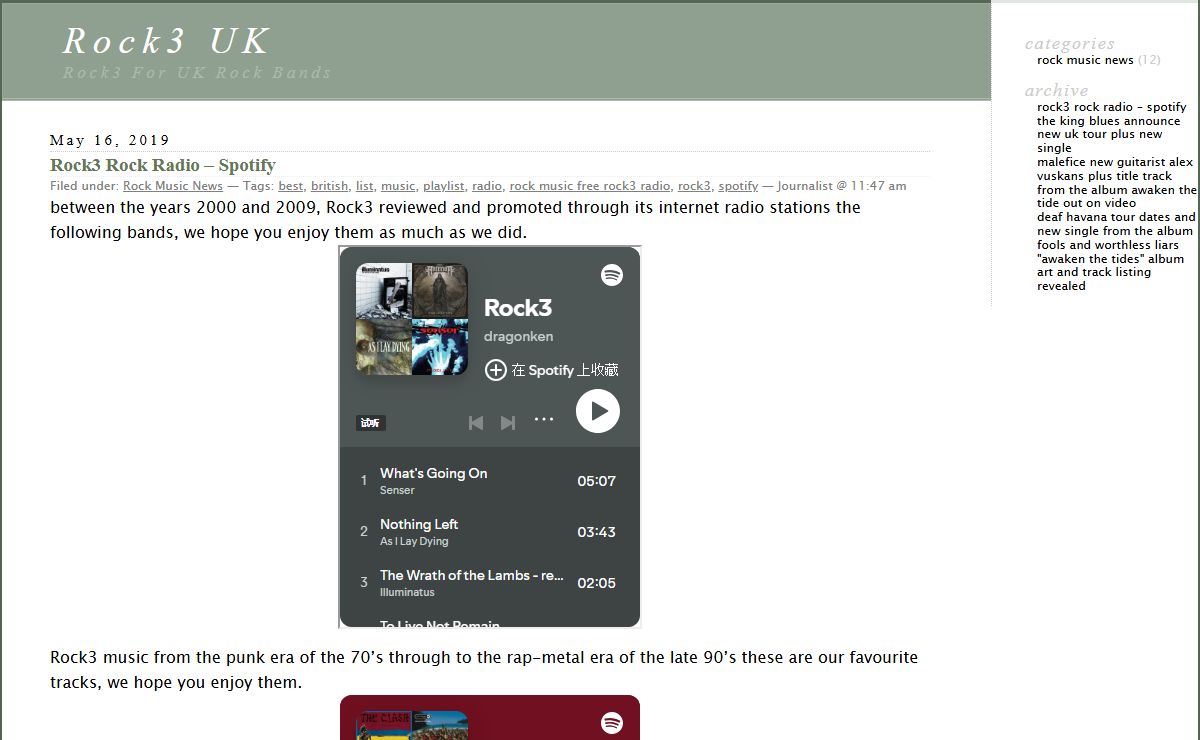Image resolution: width=1200 pixels, height=740 pixels.
Task: Open the three-dot more options menu in the player
Action: (544, 420)
